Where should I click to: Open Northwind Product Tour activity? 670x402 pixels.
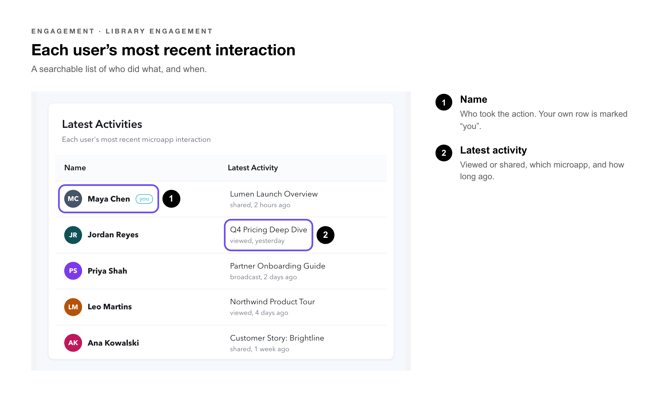tap(272, 302)
